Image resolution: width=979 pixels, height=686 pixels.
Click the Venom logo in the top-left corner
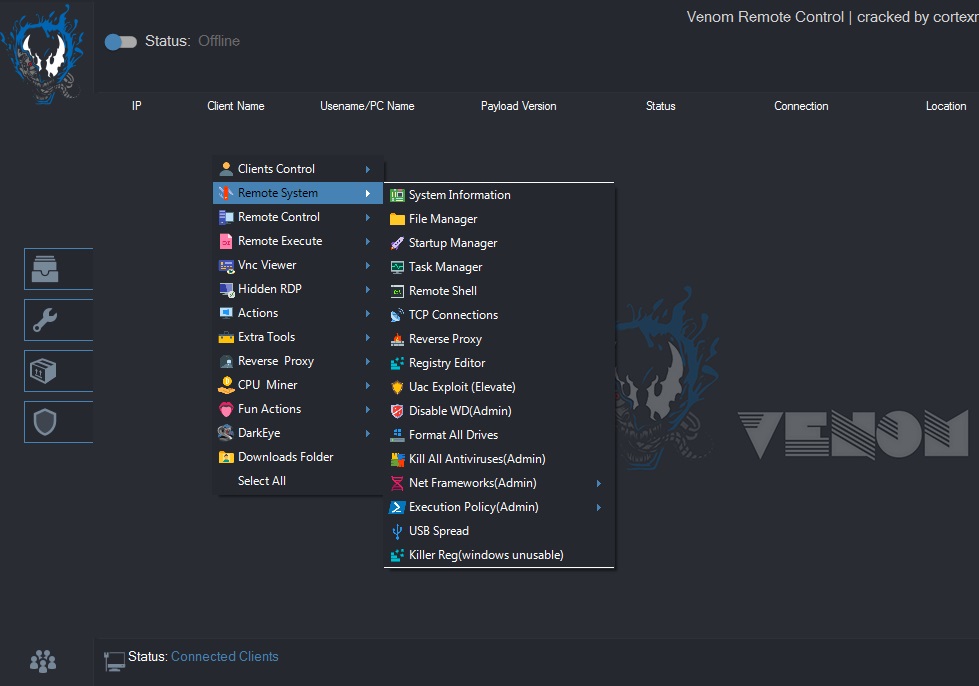44,53
